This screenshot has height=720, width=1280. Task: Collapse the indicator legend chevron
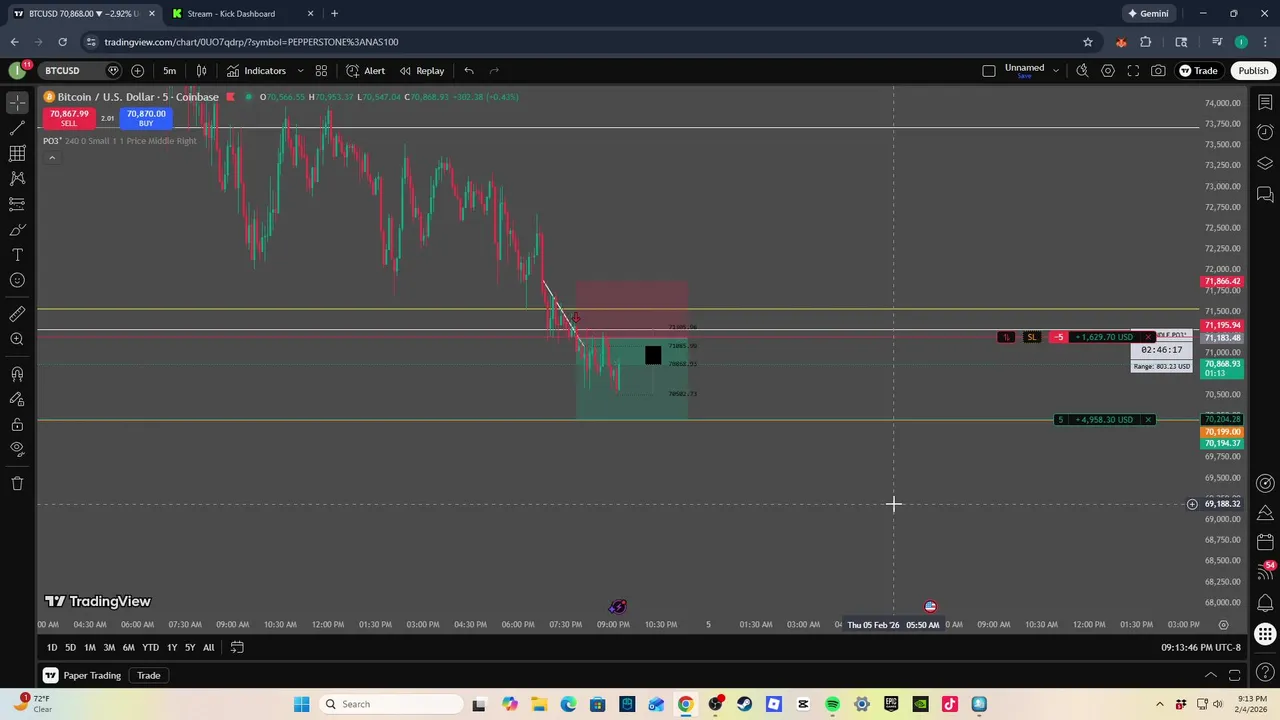pos(52,157)
